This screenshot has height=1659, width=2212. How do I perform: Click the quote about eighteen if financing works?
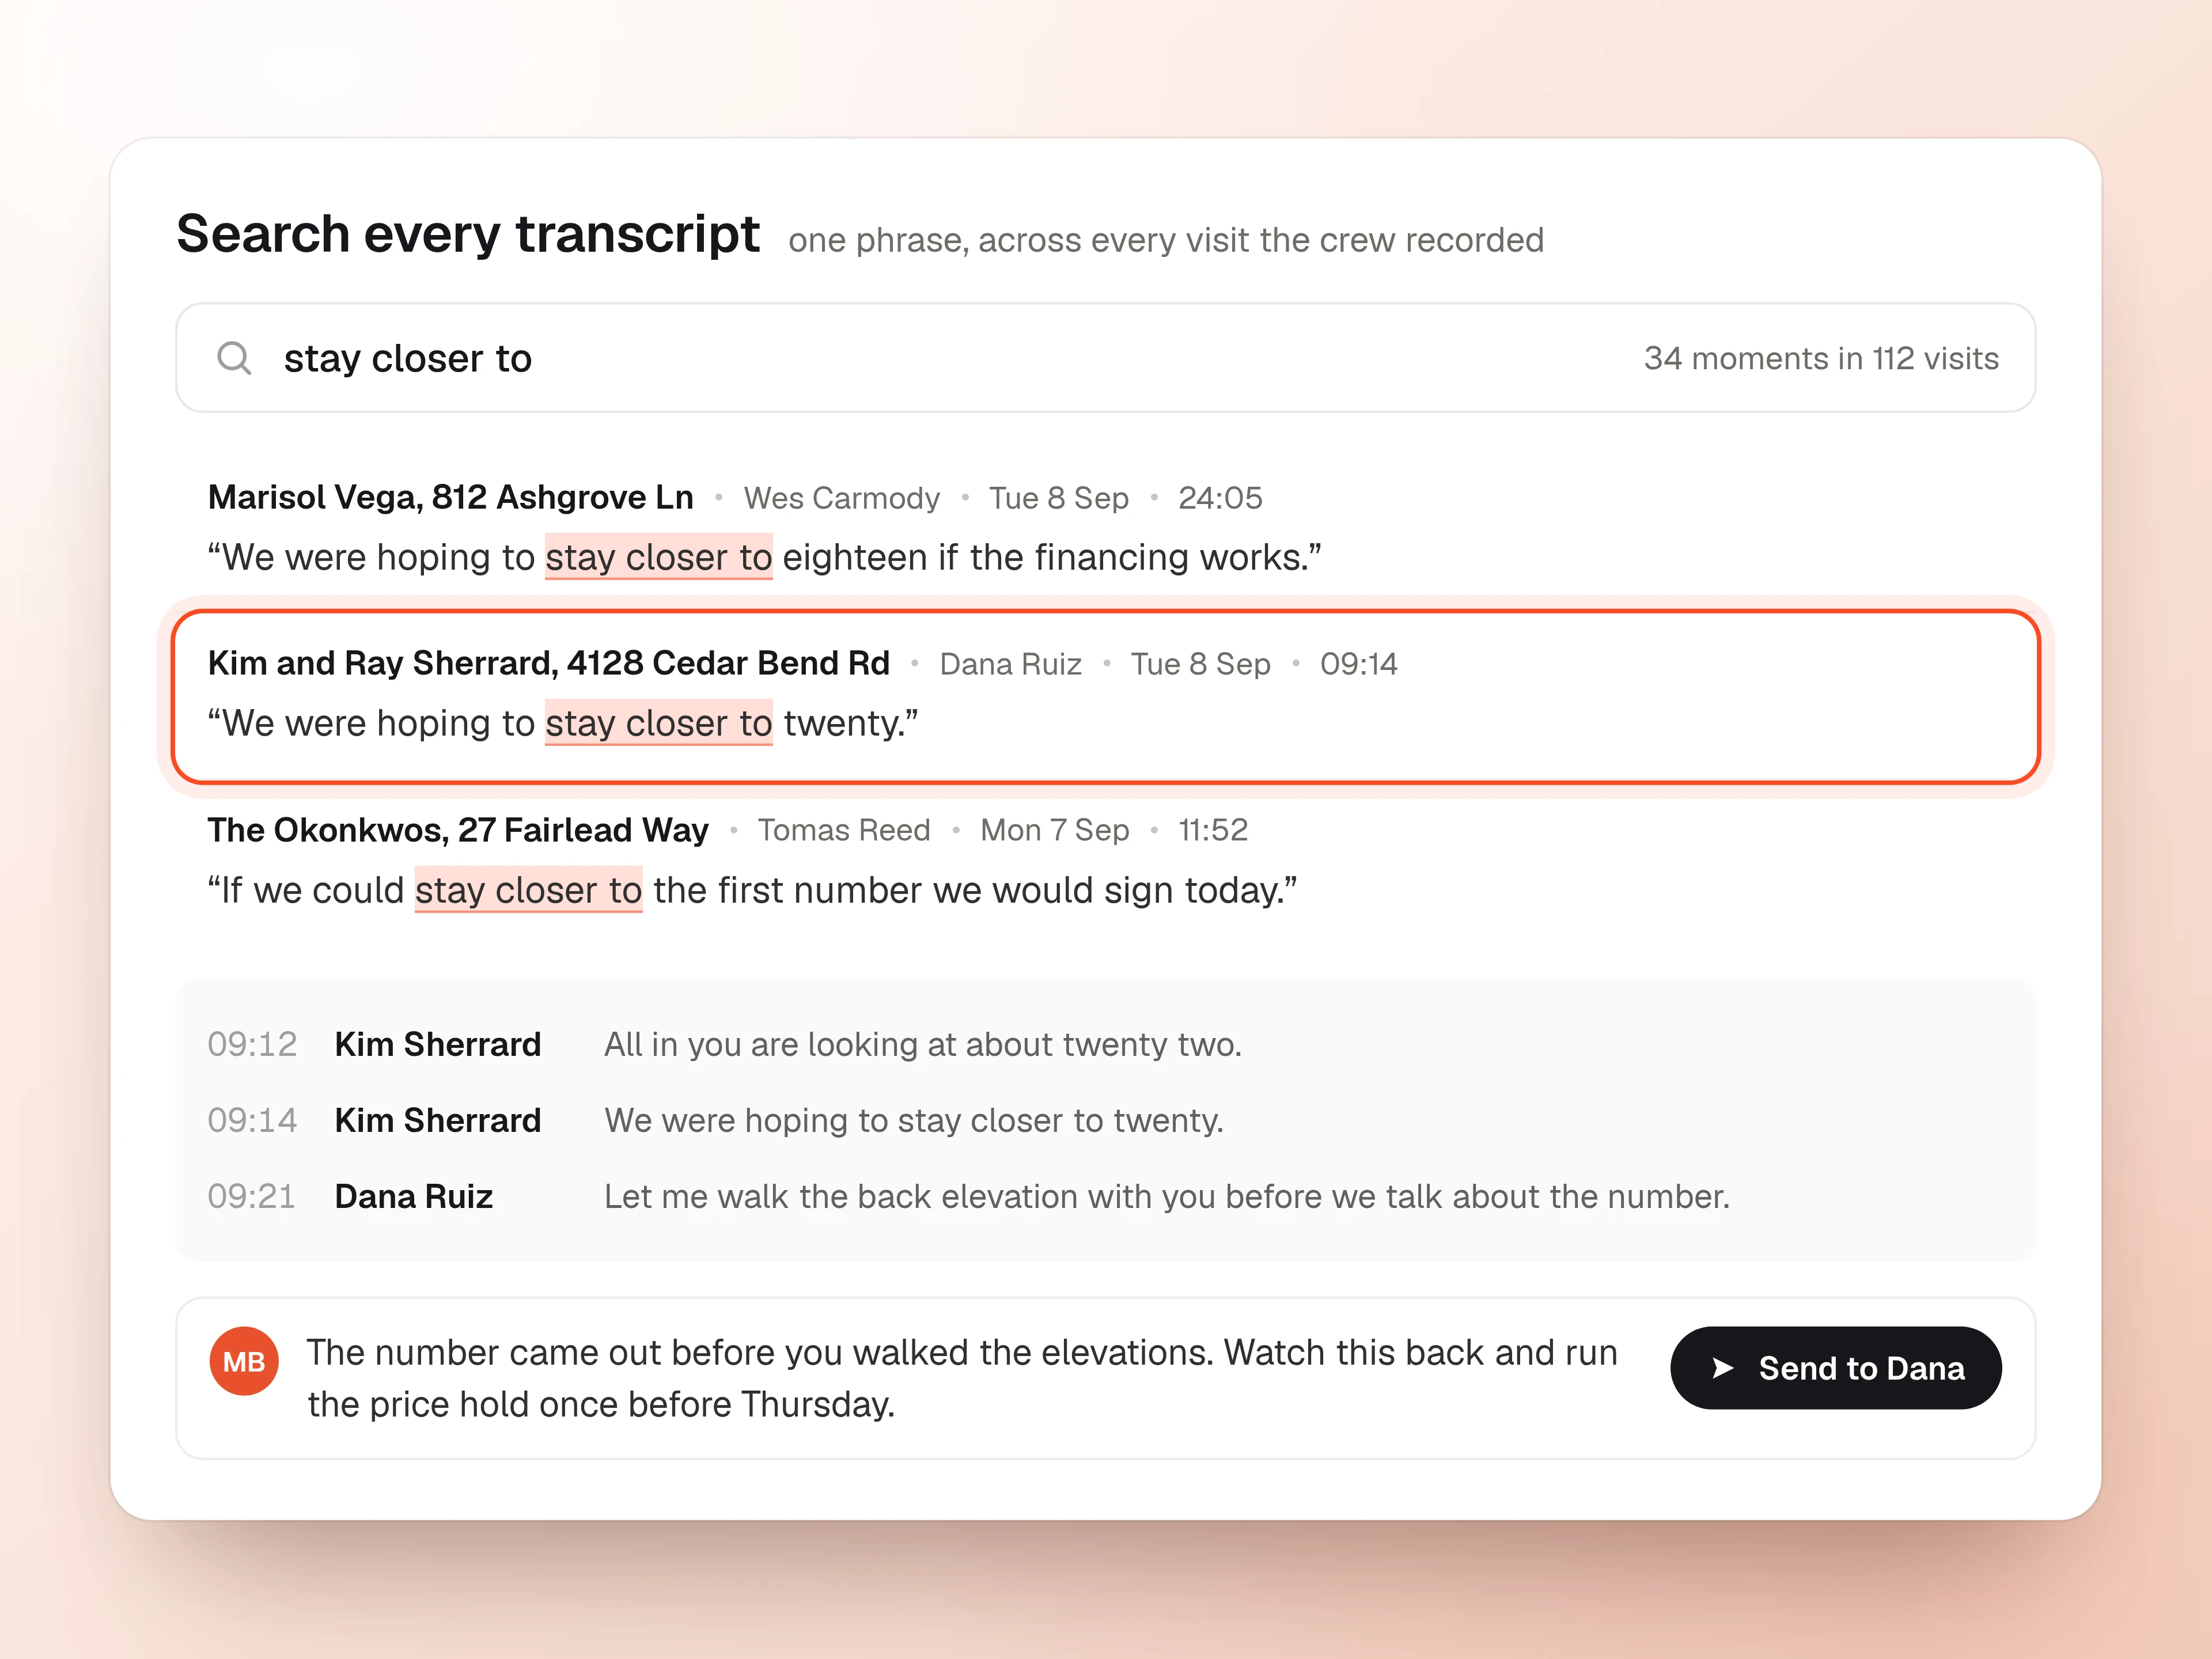click(765, 557)
